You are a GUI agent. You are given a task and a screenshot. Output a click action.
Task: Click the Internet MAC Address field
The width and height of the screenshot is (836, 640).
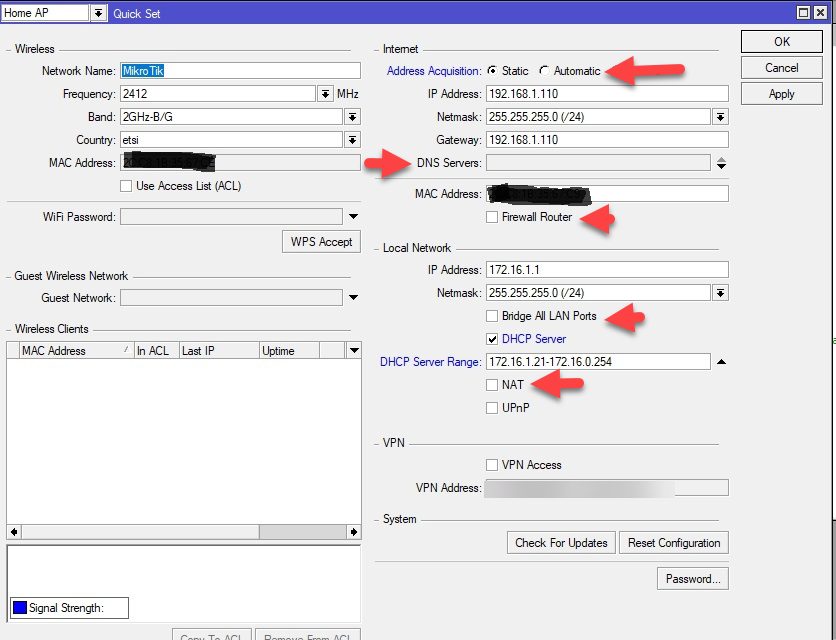(607, 194)
